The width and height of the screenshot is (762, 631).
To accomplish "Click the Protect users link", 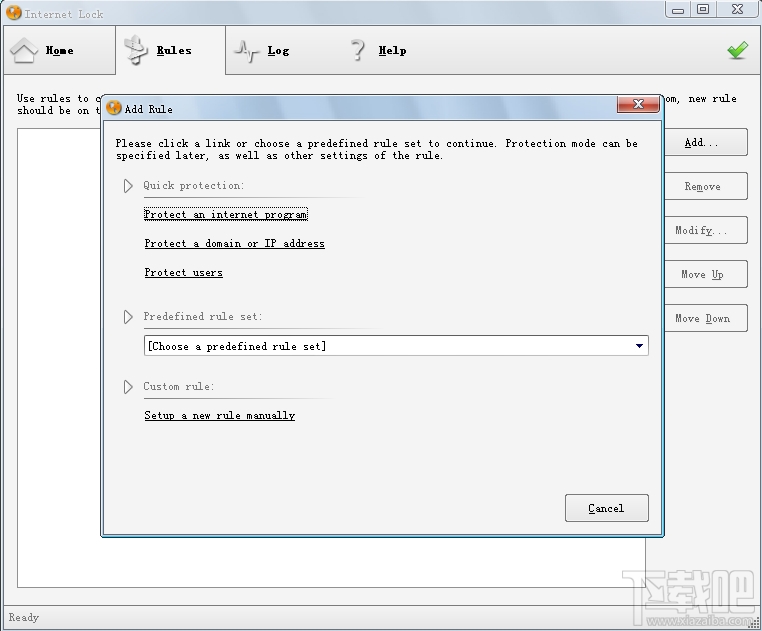I will pyautogui.click(x=184, y=273).
